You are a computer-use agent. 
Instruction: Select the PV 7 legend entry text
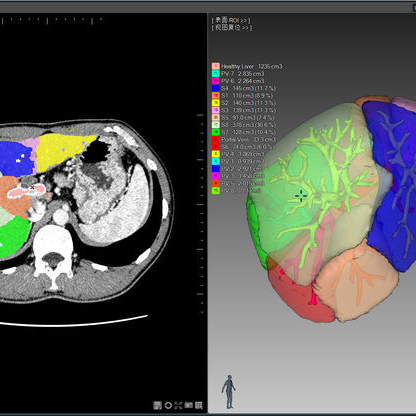[x=243, y=74]
